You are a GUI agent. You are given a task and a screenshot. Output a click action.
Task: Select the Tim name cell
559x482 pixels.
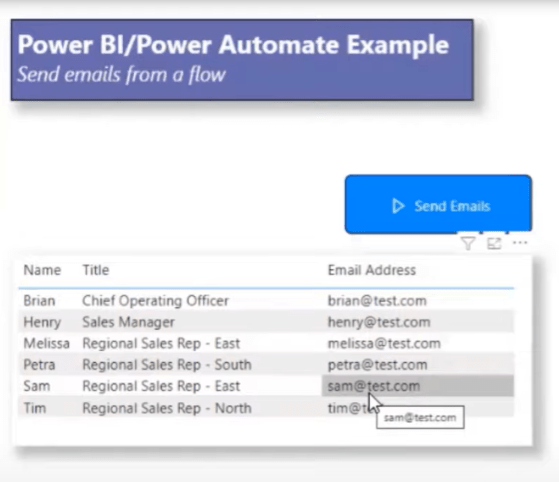(35, 408)
